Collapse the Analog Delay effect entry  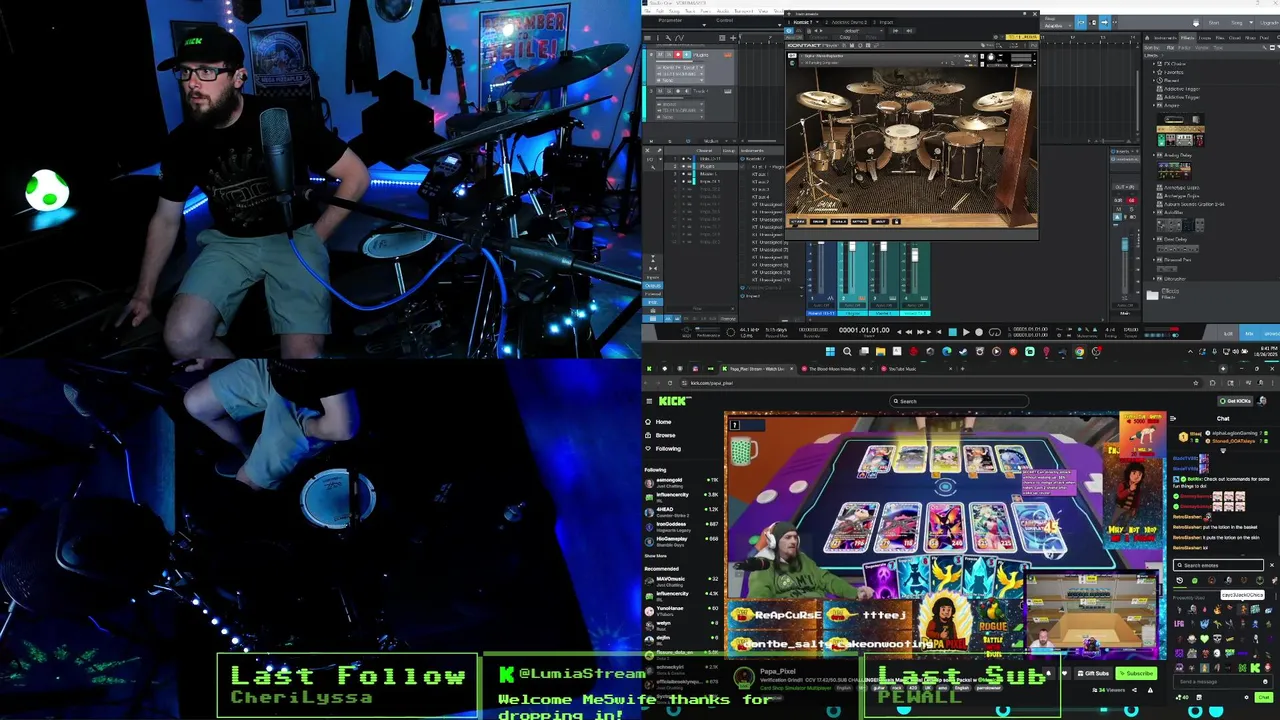coord(1154,155)
